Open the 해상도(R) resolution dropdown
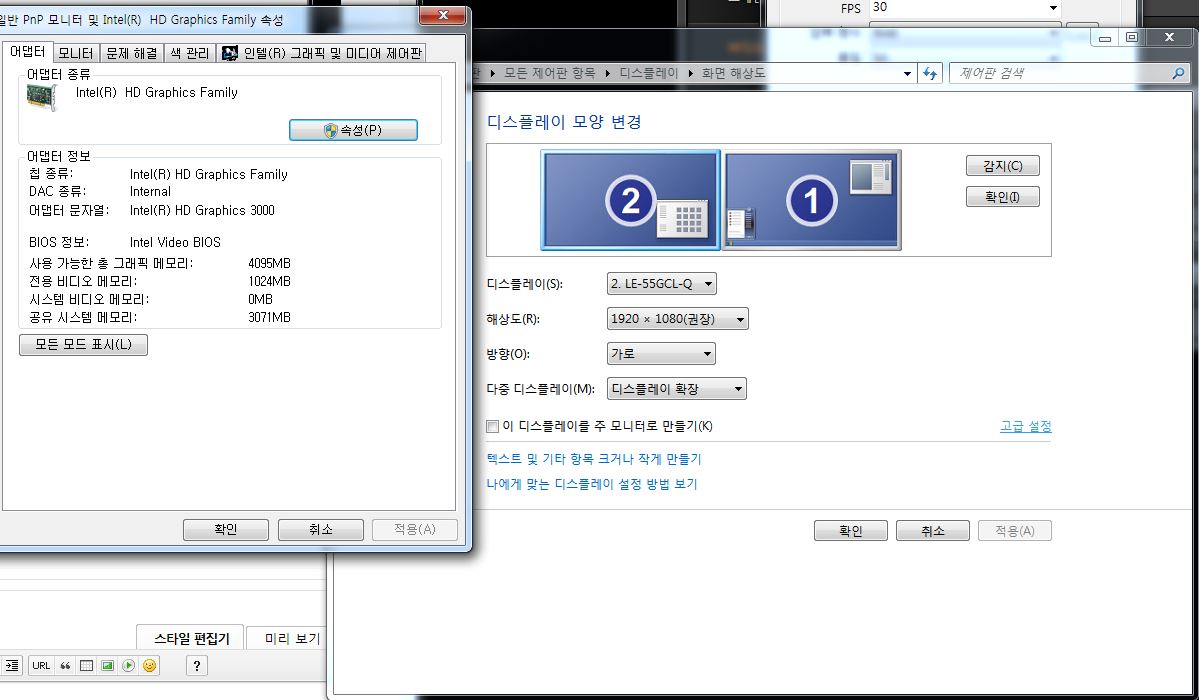This screenshot has width=1199, height=700. pyautogui.click(x=677, y=318)
